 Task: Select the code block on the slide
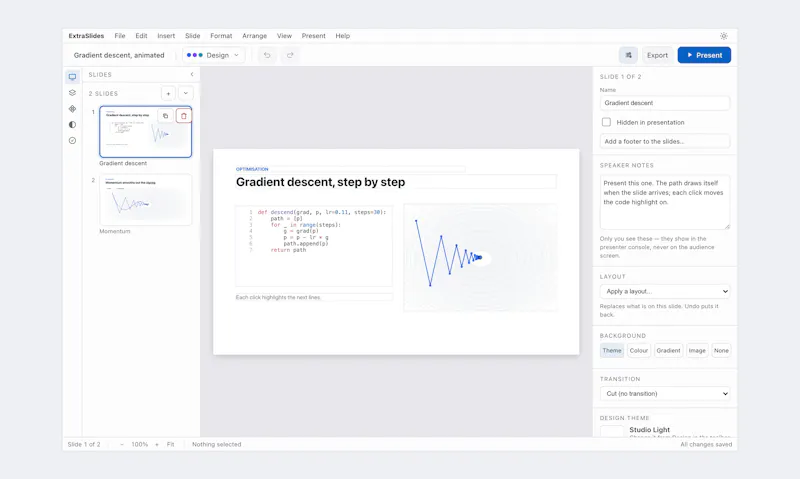click(314, 246)
